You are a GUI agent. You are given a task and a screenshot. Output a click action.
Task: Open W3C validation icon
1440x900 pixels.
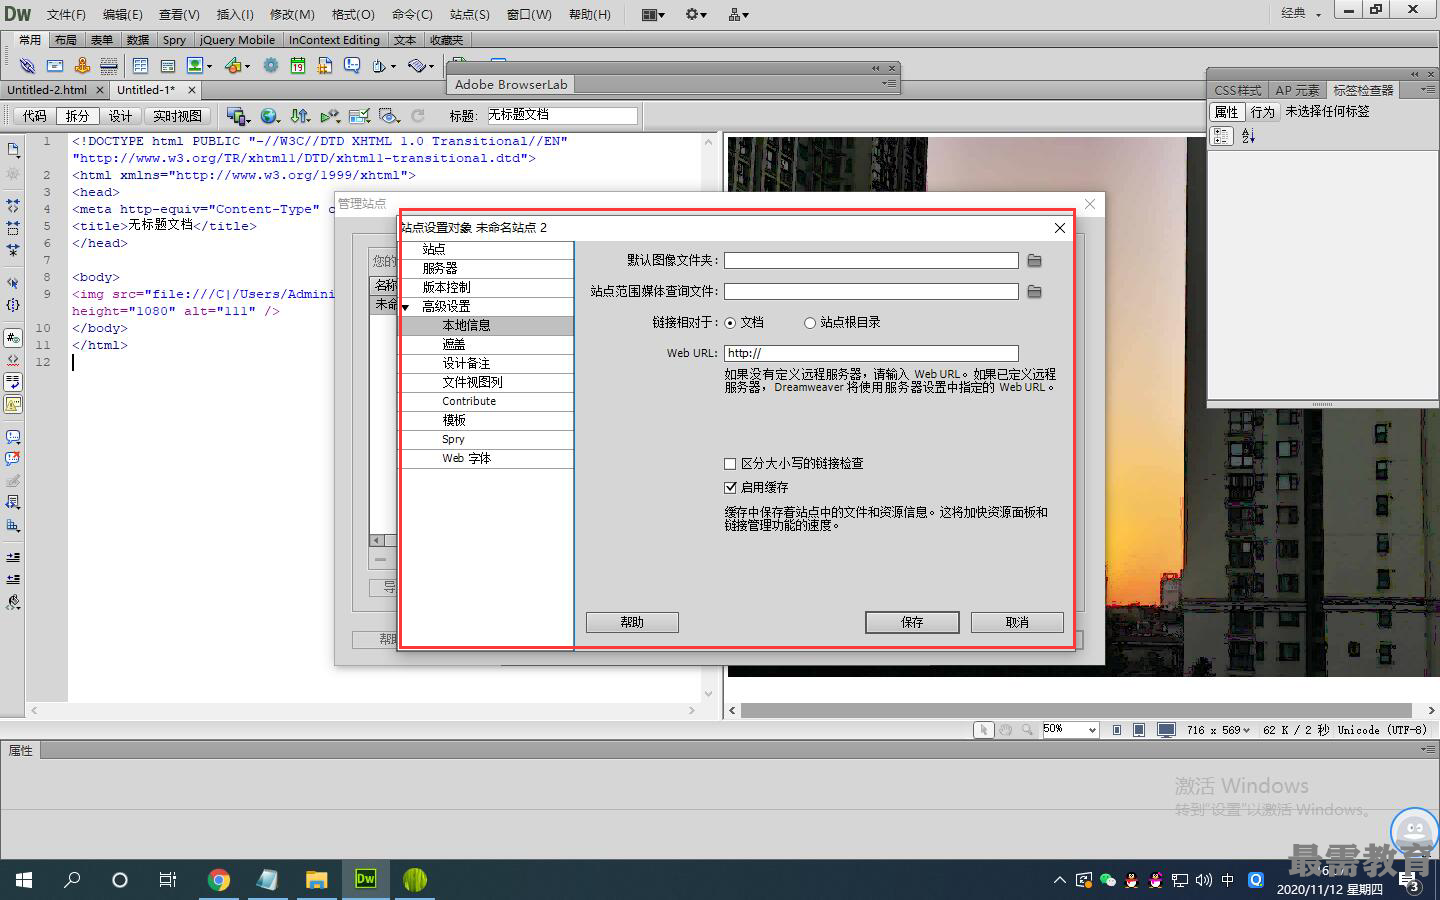click(329, 116)
